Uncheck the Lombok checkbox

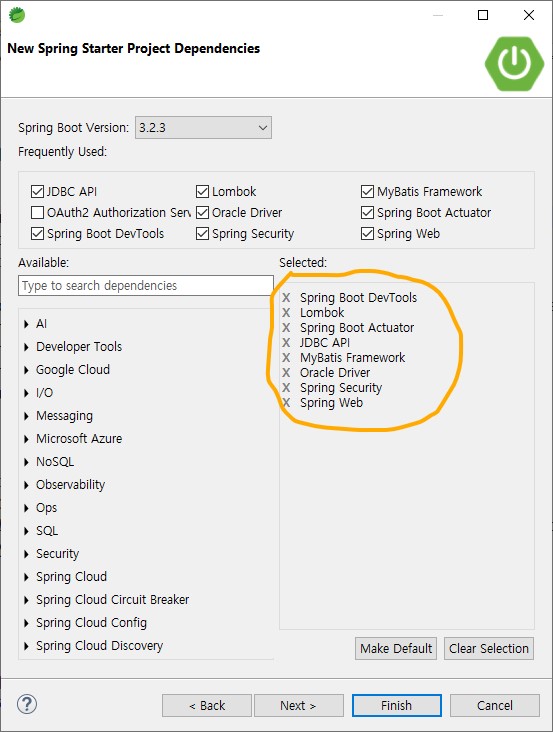point(203,191)
